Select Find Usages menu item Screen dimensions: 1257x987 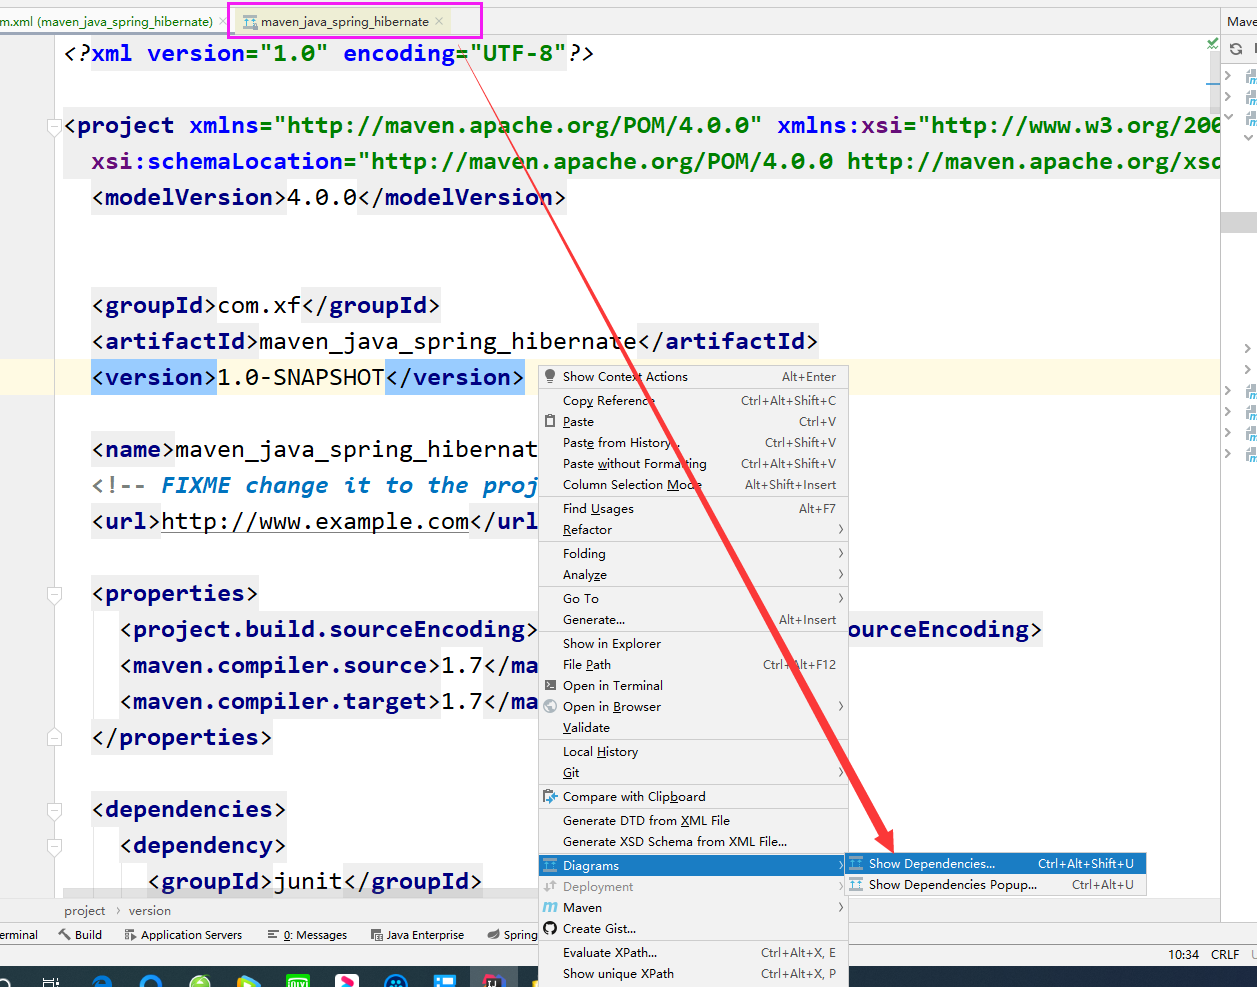692,509
